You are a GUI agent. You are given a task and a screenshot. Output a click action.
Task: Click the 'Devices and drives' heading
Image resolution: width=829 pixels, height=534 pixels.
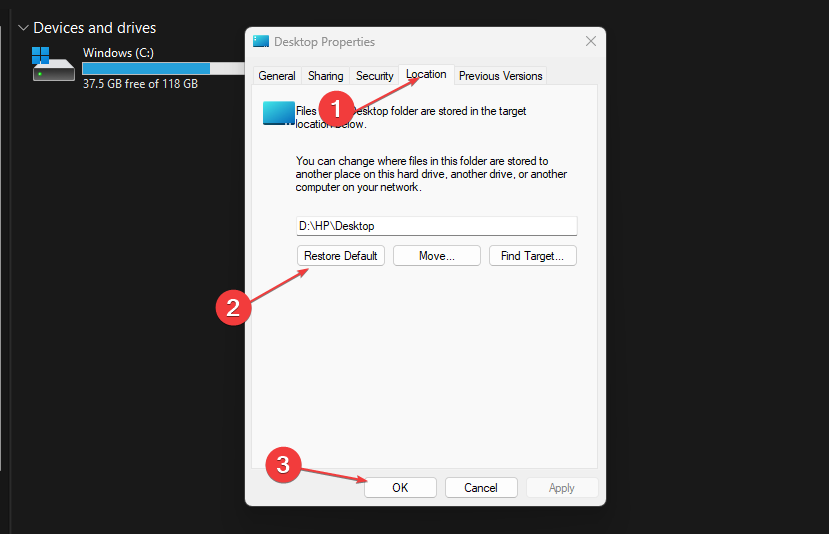point(95,27)
